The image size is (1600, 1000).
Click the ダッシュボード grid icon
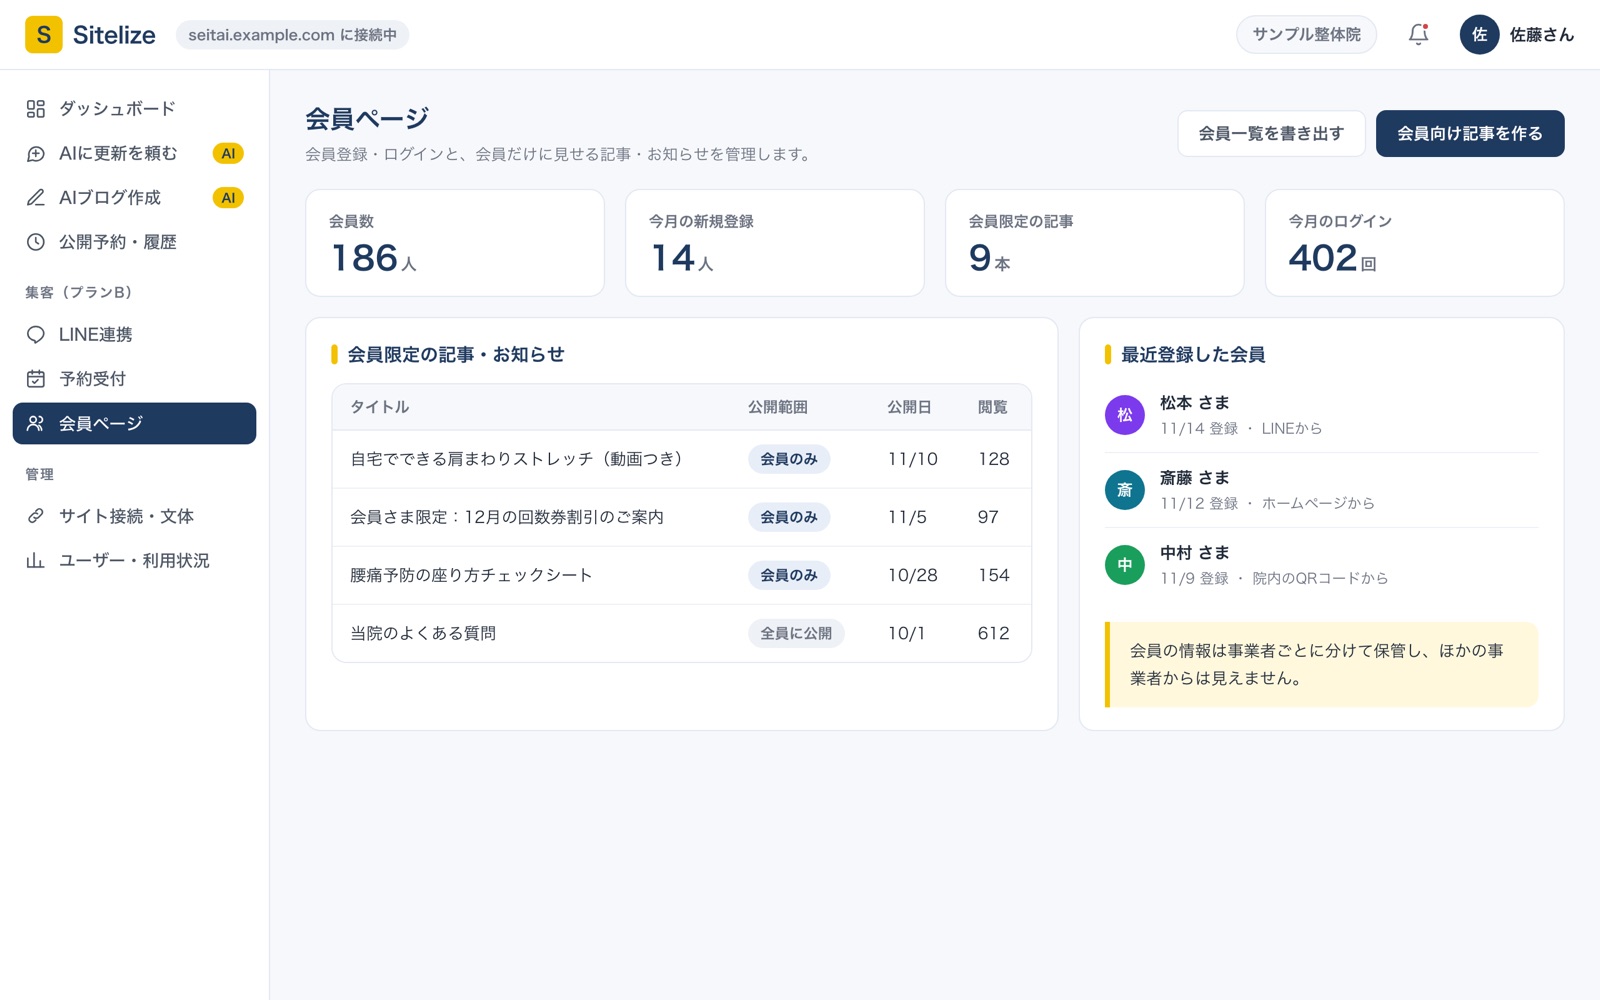pos(36,109)
